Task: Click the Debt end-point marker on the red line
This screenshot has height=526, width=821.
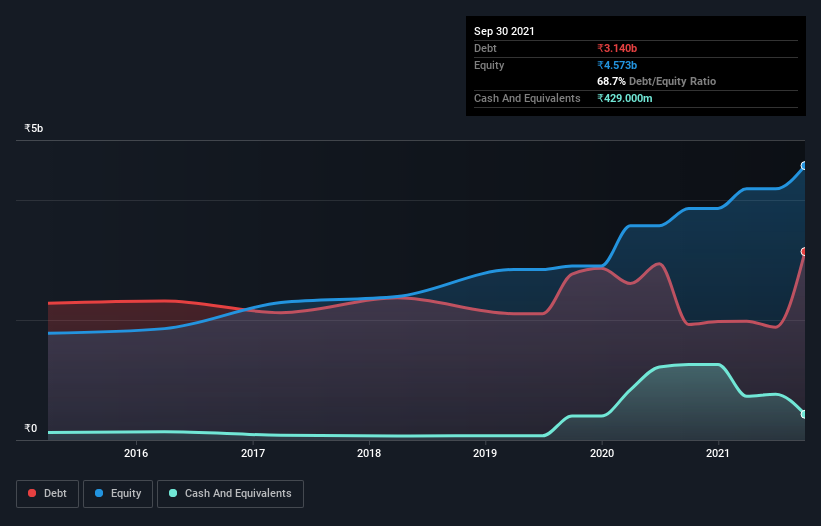Action: 804,252
